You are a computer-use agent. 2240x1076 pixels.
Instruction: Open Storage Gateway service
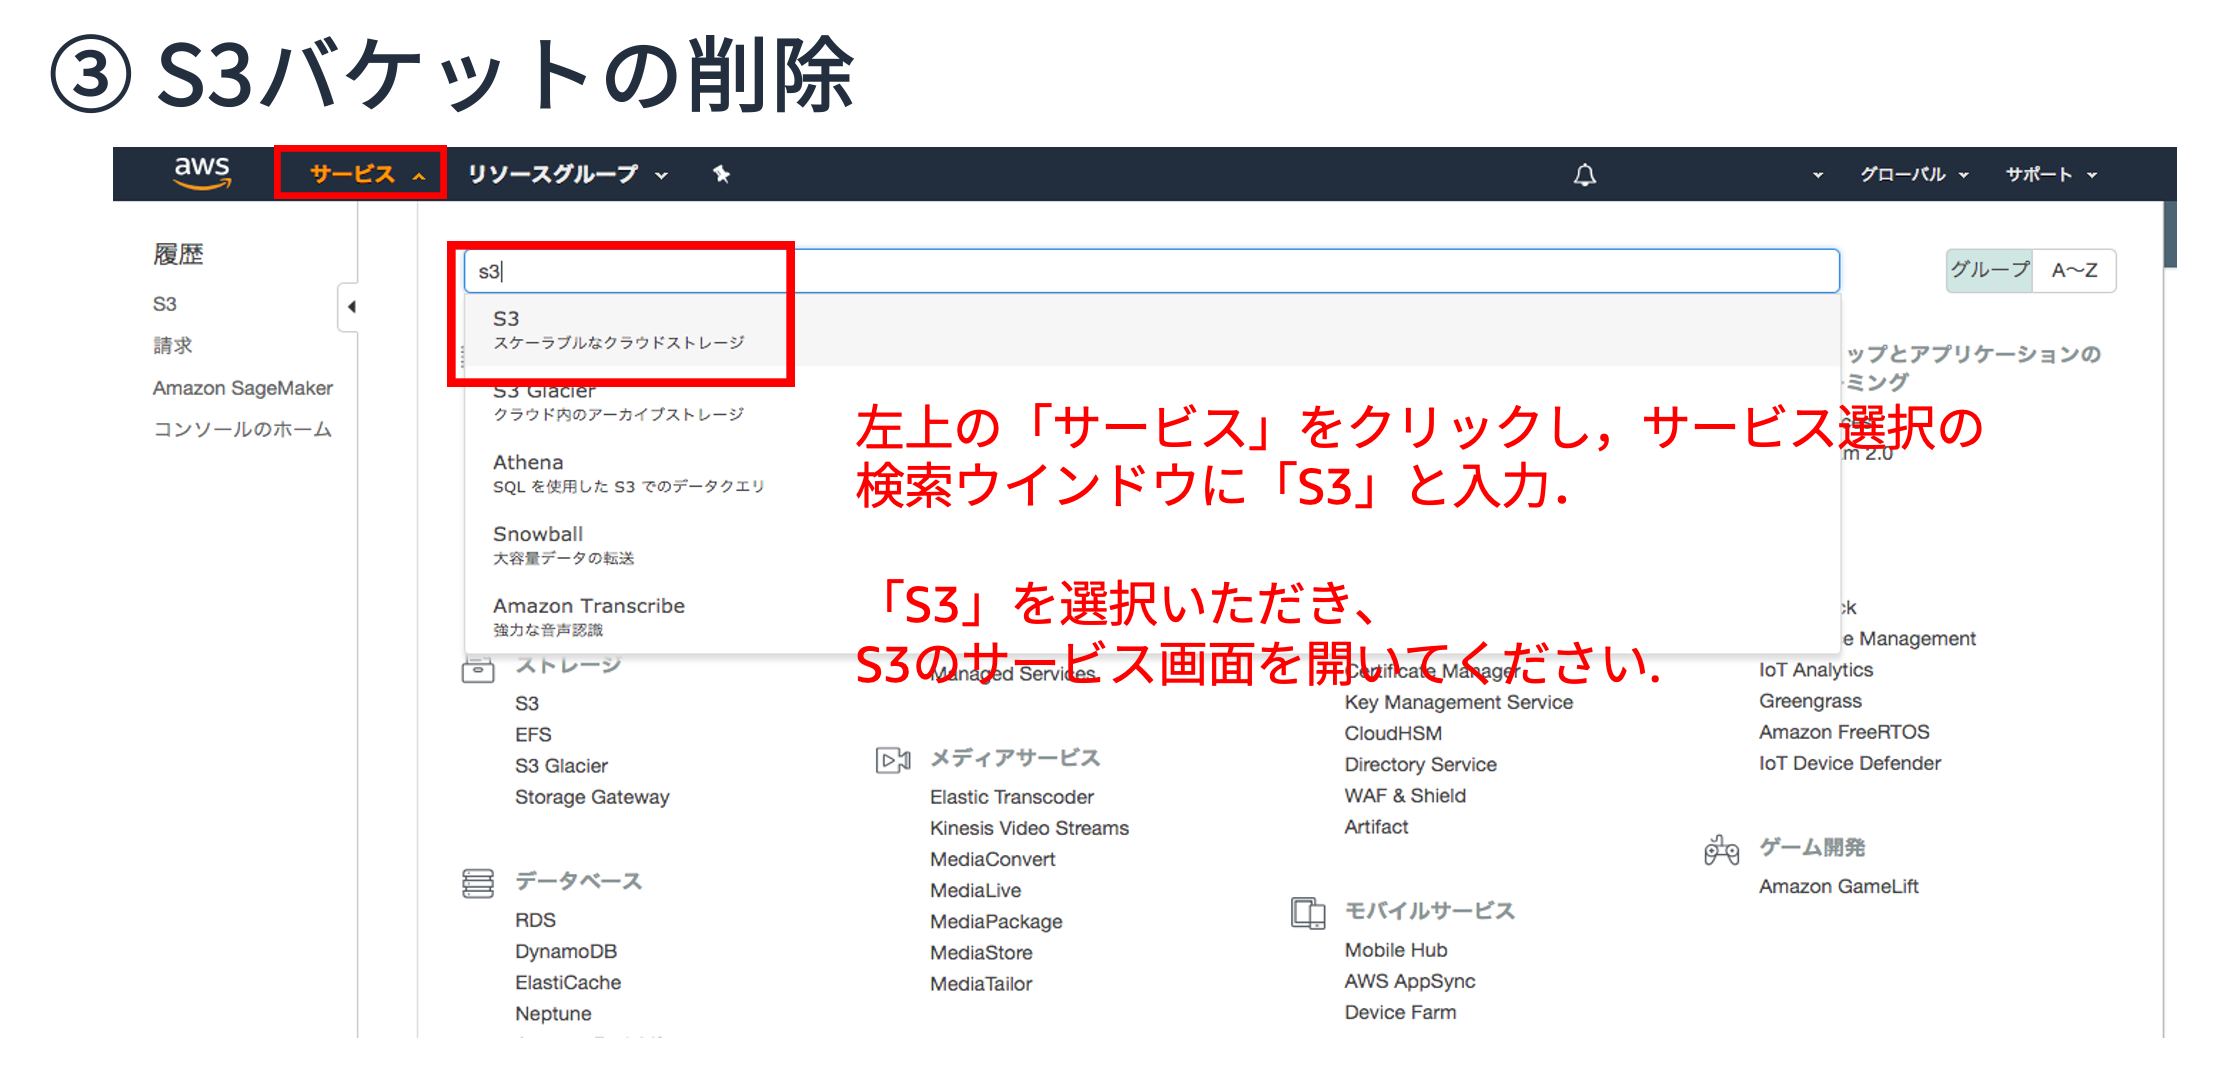(x=592, y=797)
